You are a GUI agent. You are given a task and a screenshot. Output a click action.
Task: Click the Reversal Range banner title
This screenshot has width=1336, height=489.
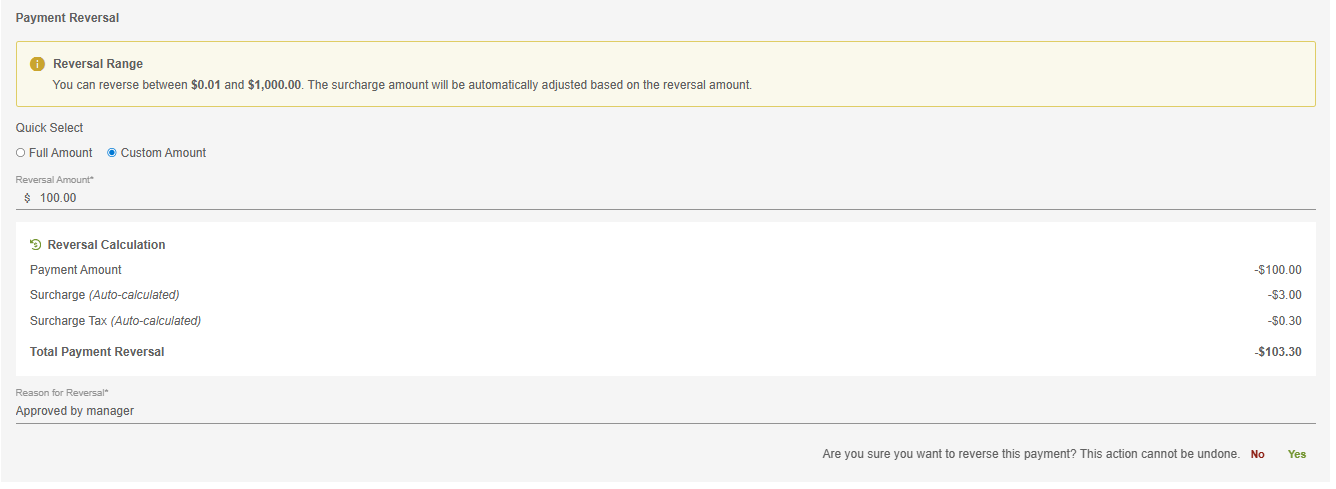(98, 64)
